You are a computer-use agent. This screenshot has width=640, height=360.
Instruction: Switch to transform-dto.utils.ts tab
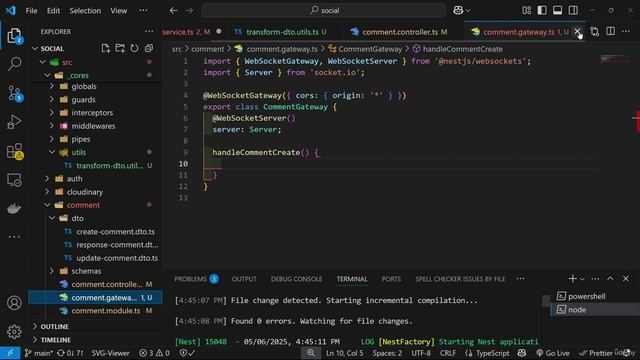tap(282, 32)
